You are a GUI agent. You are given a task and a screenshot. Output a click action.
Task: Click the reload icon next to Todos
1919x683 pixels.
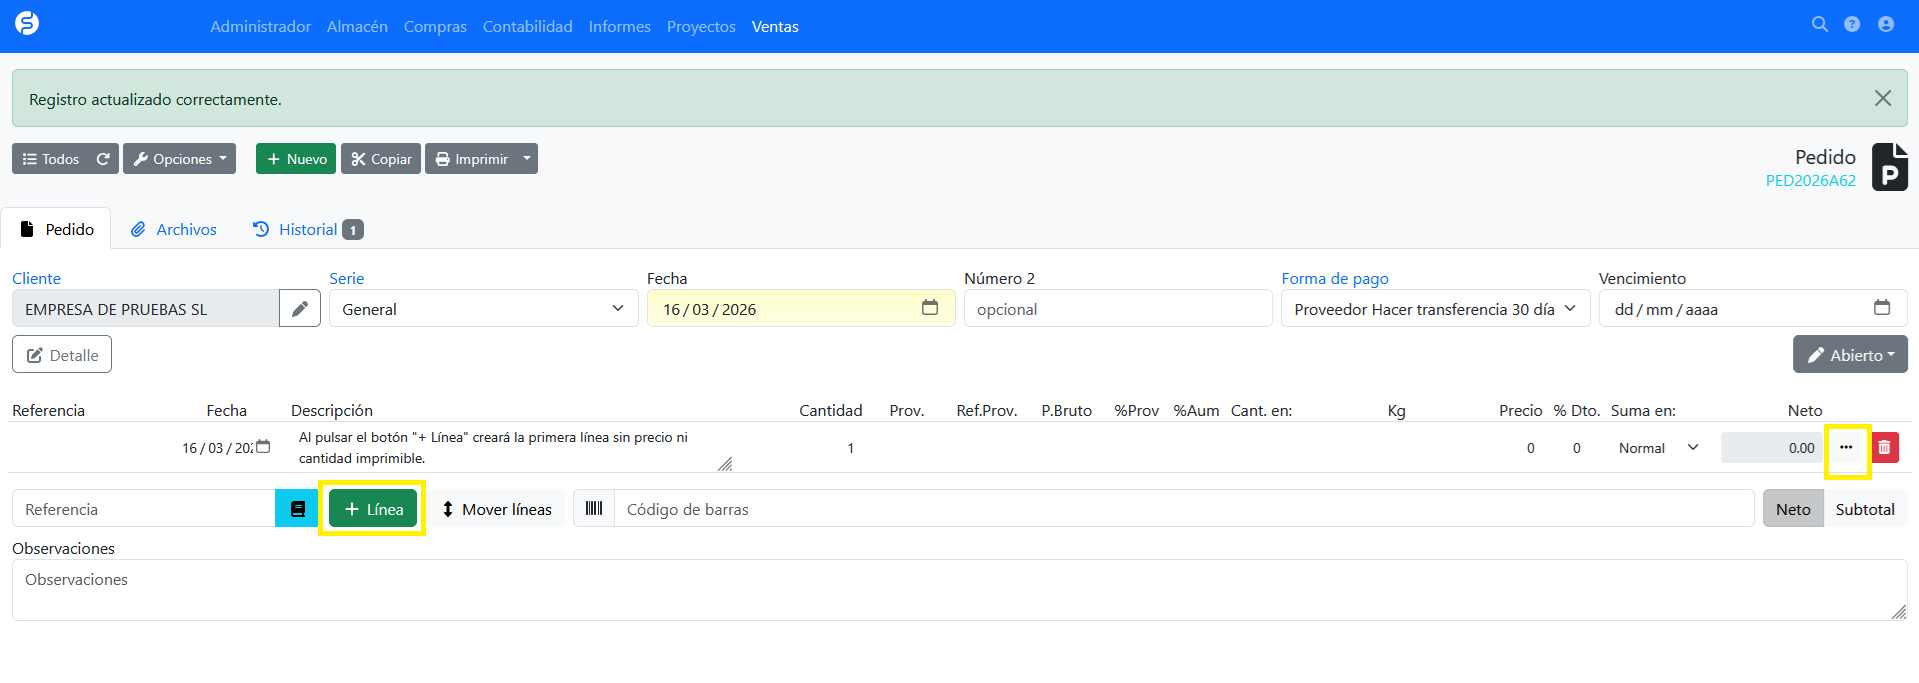(103, 159)
